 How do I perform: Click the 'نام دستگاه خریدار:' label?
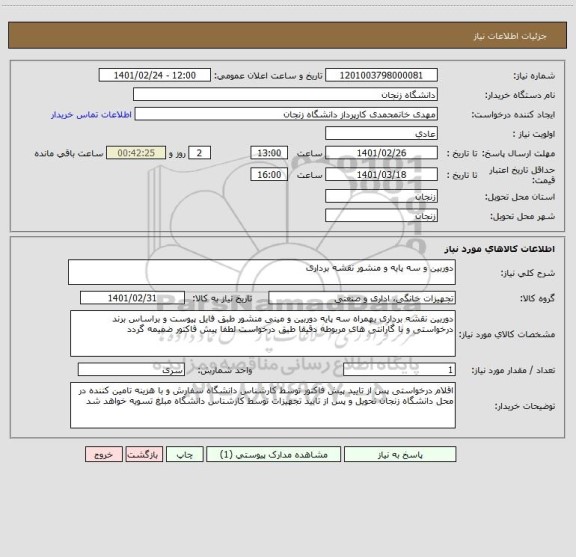pyautogui.click(x=520, y=96)
